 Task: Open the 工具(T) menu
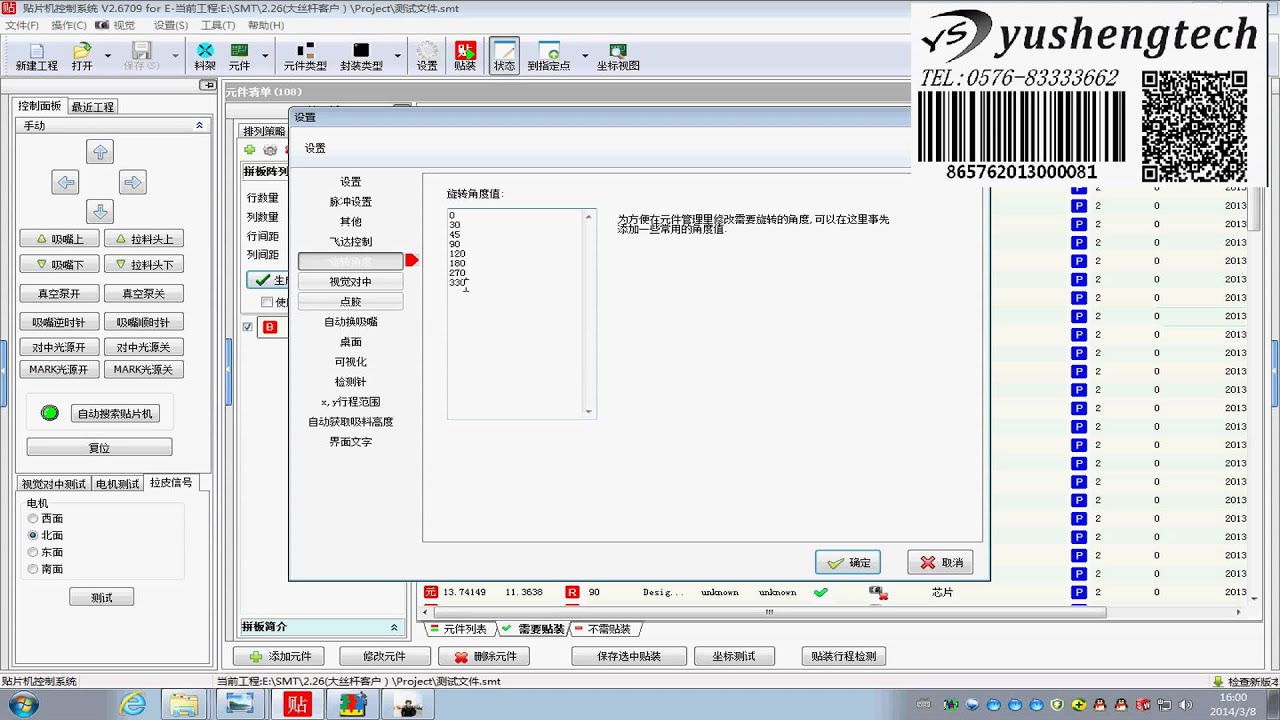218,25
